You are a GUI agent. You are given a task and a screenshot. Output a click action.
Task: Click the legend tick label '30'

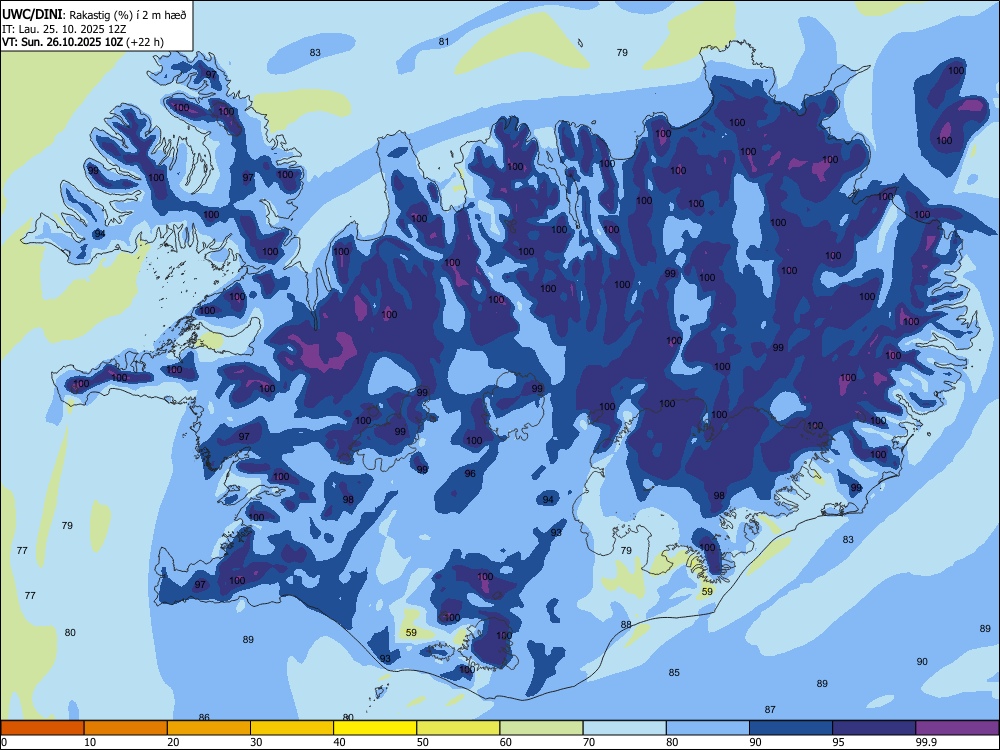(x=256, y=742)
